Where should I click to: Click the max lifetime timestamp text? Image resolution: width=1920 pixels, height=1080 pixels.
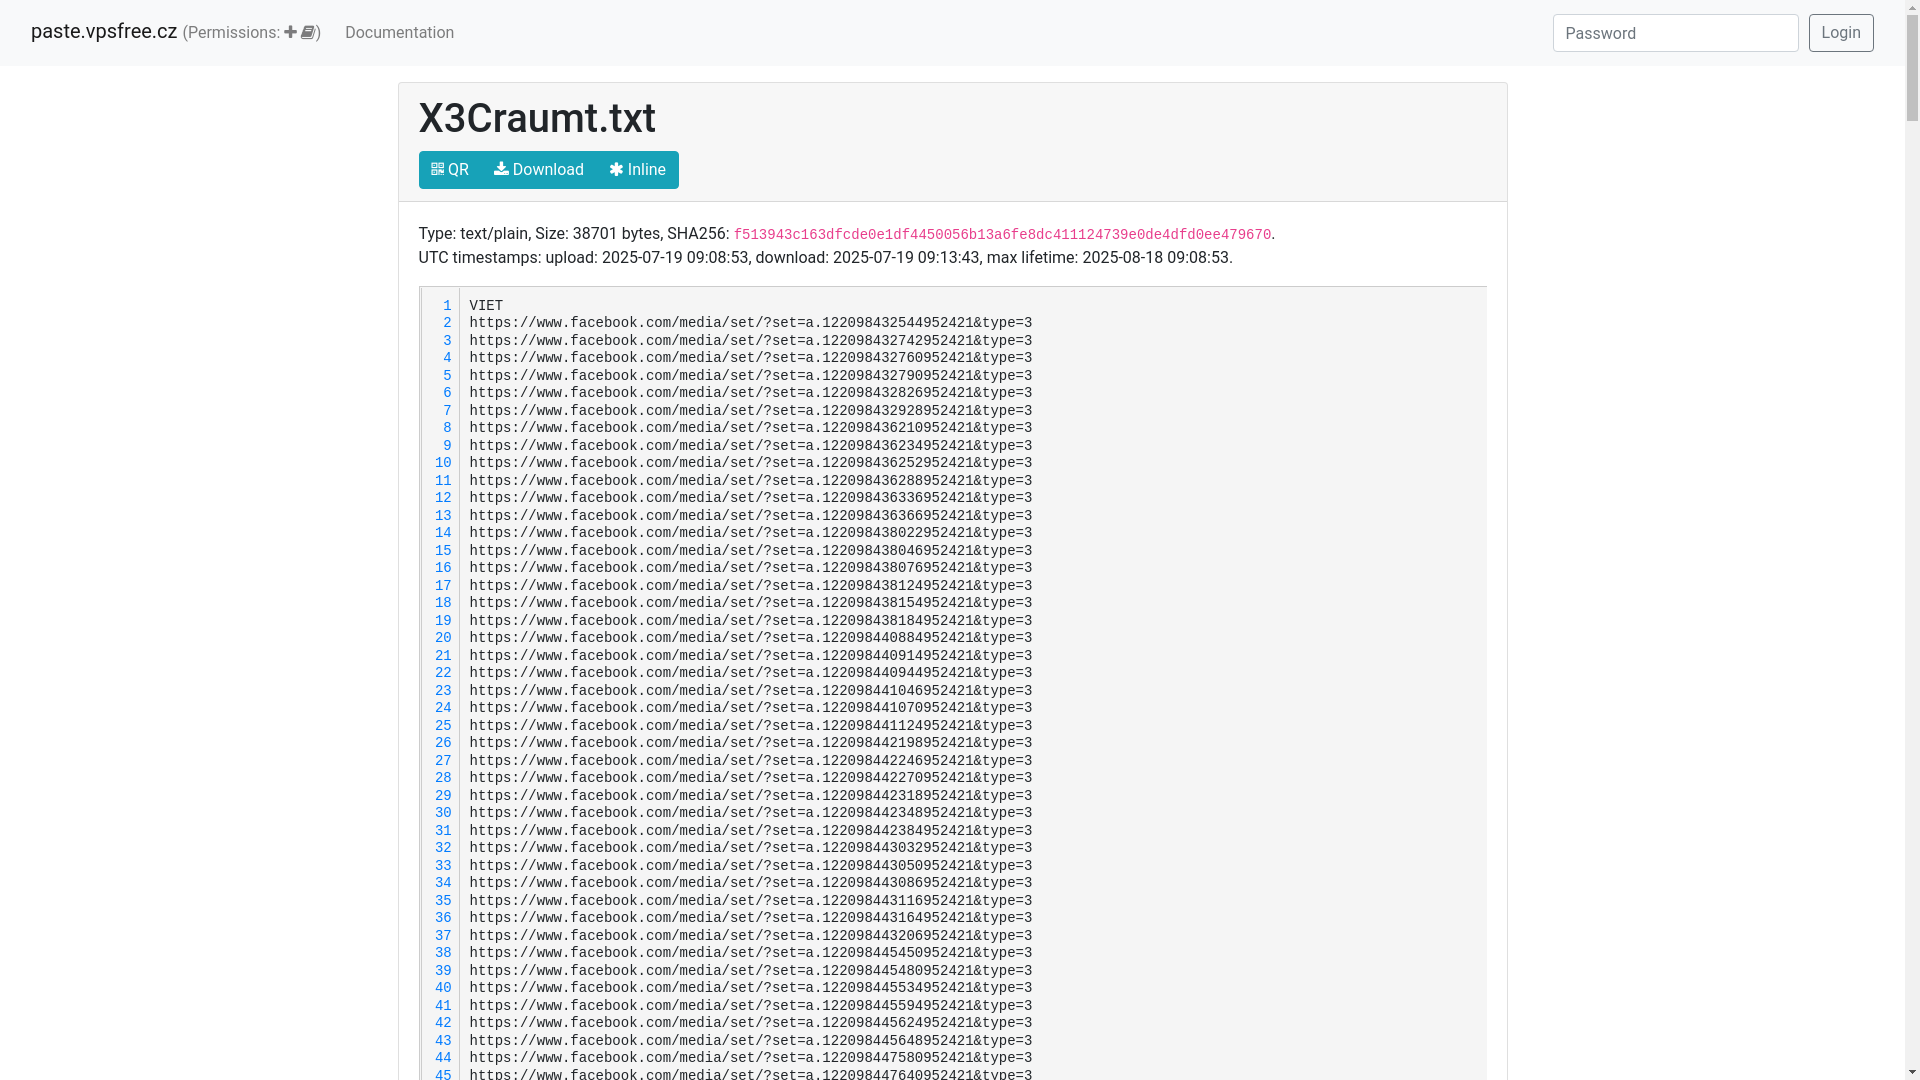[1110, 258]
